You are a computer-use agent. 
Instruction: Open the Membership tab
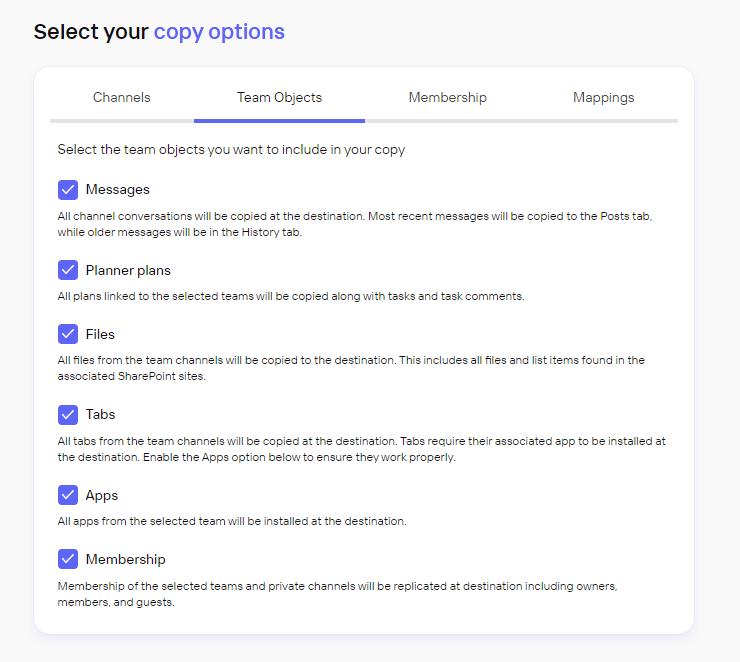click(x=447, y=98)
